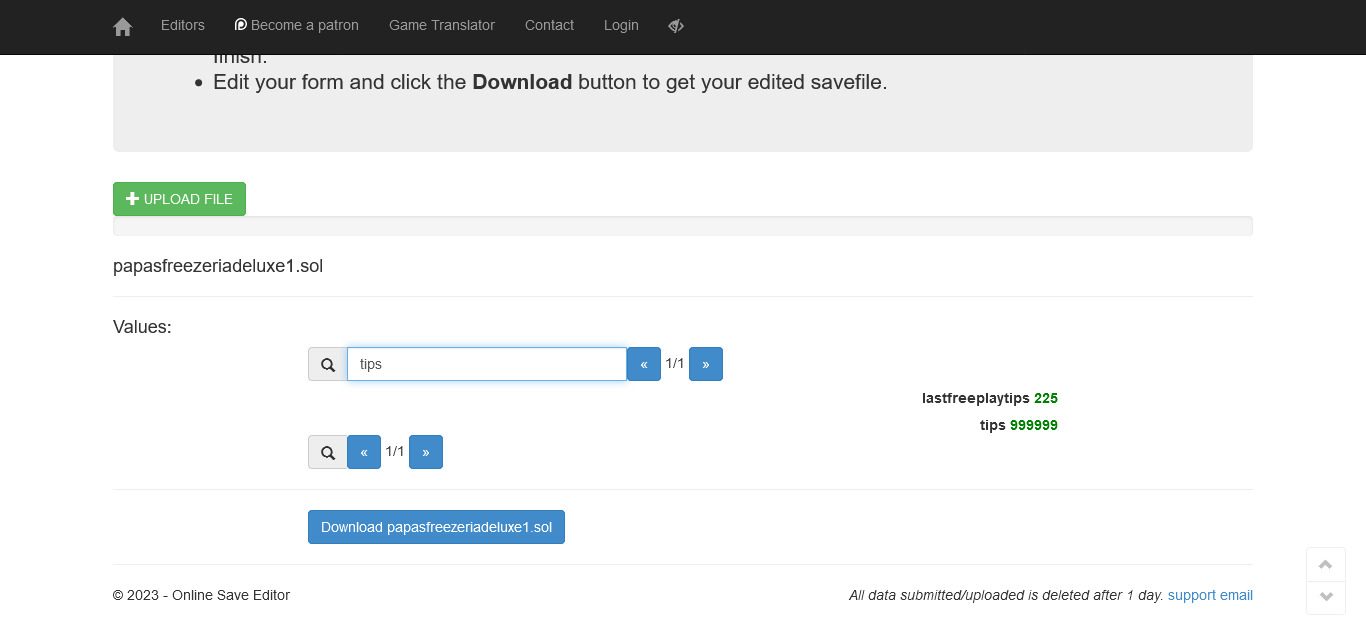Click lower previous page « button
1366x635 pixels.
364,452
